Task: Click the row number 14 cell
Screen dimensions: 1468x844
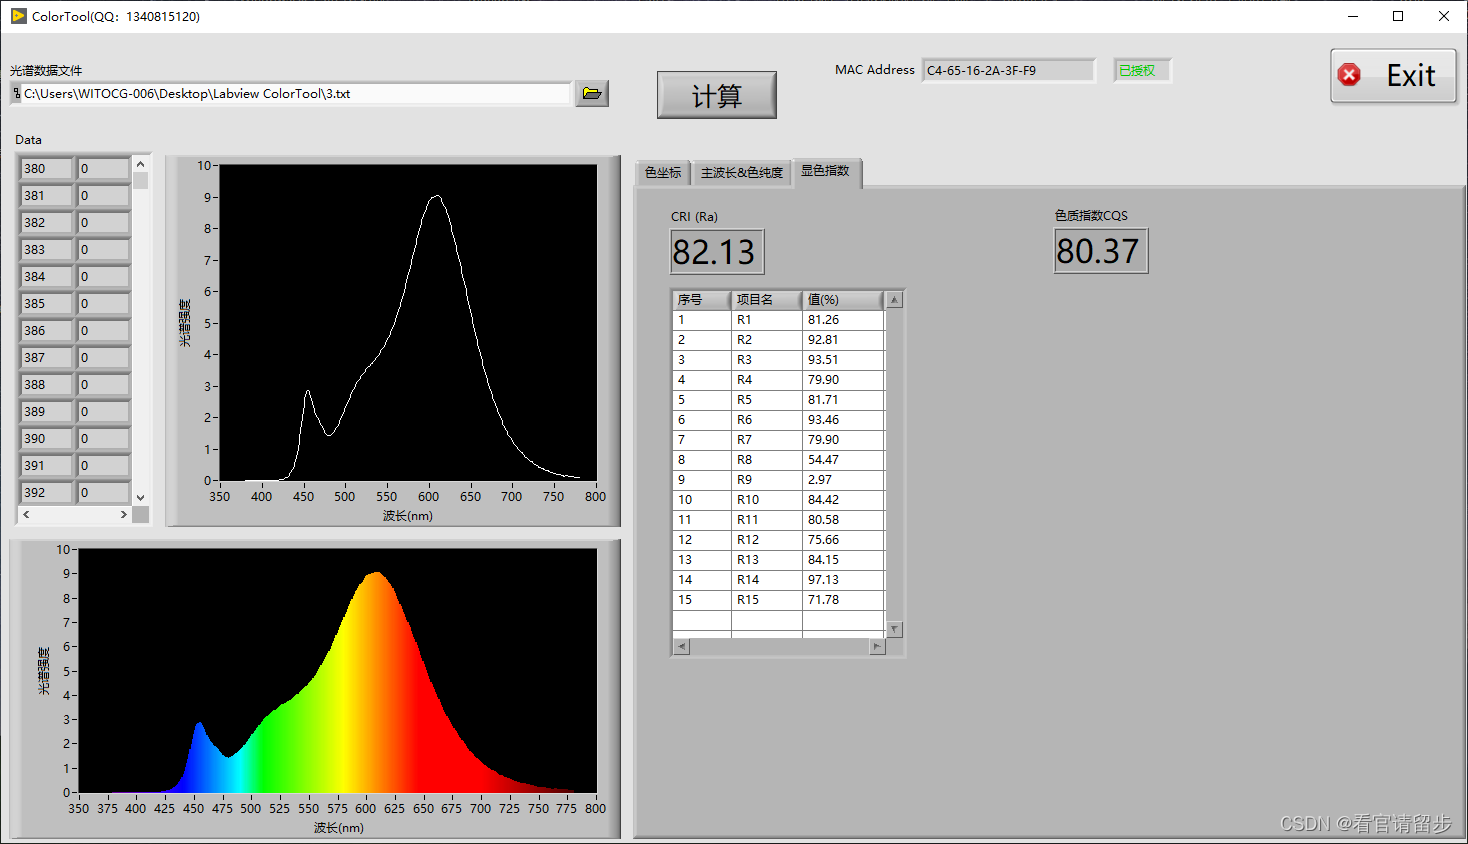Action: pyautogui.click(x=702, y=580)
